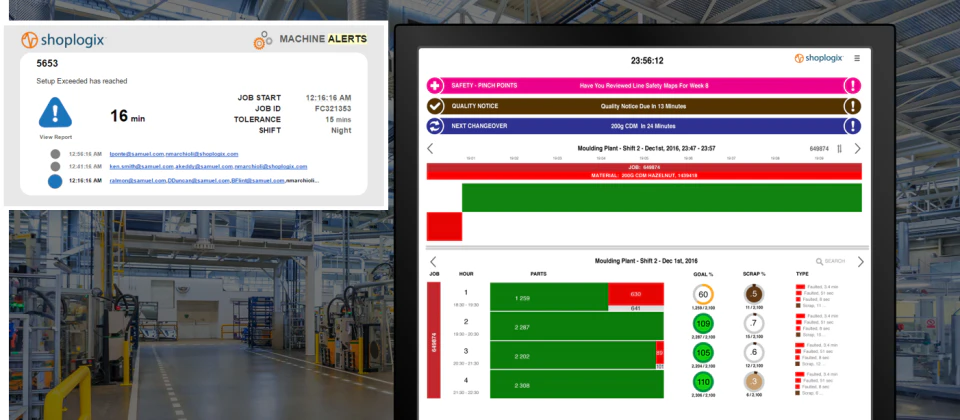Screen dimensions: 960x420
Task: Click the dashboard clock 23:56:12
Action: tap(647, 61)
